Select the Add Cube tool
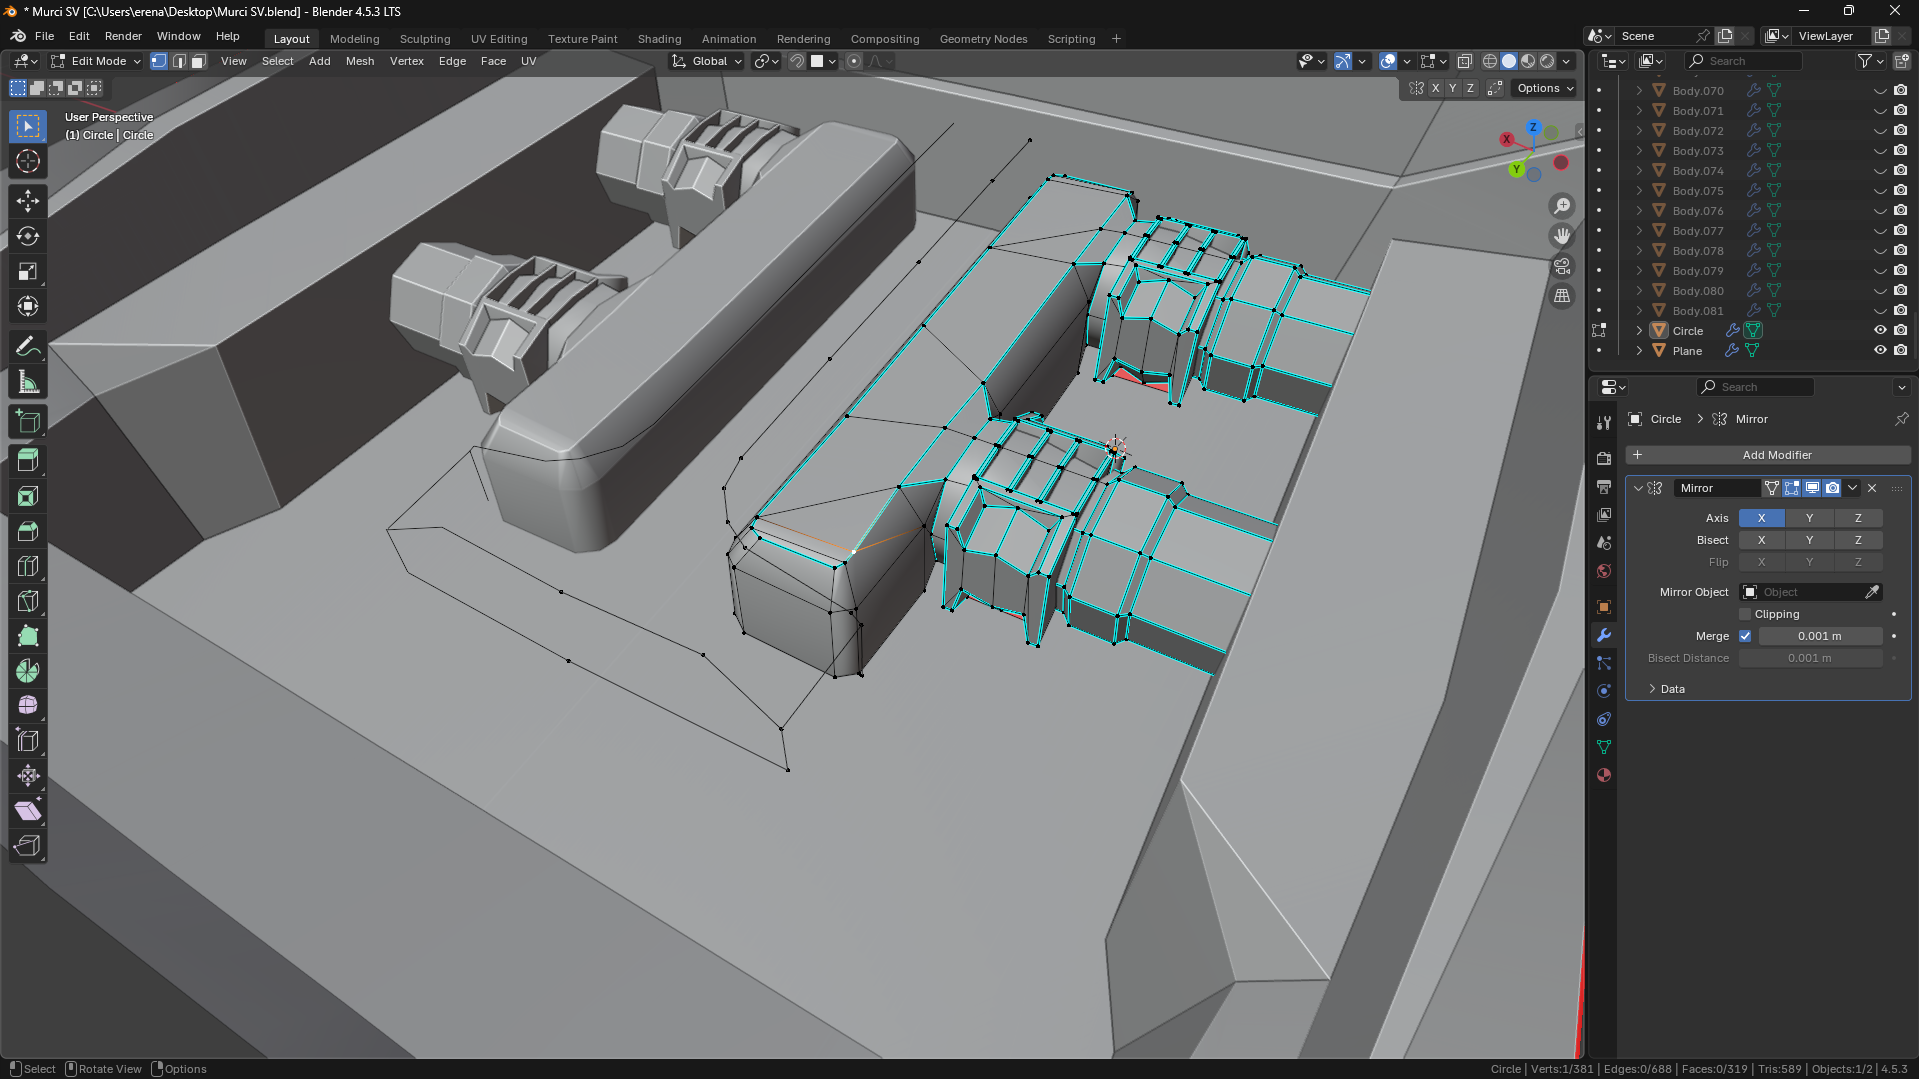1919x1079 pixels. (x=28, y=421)
